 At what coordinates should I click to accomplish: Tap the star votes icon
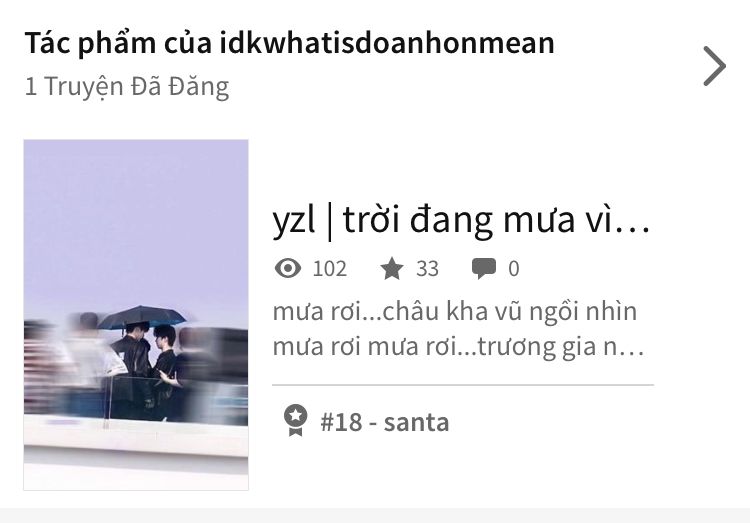point(392,268)
